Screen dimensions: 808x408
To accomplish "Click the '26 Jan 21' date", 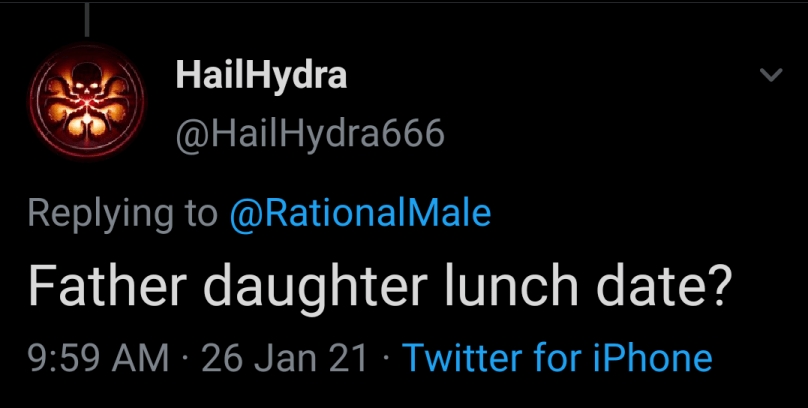I will [285, 358].
